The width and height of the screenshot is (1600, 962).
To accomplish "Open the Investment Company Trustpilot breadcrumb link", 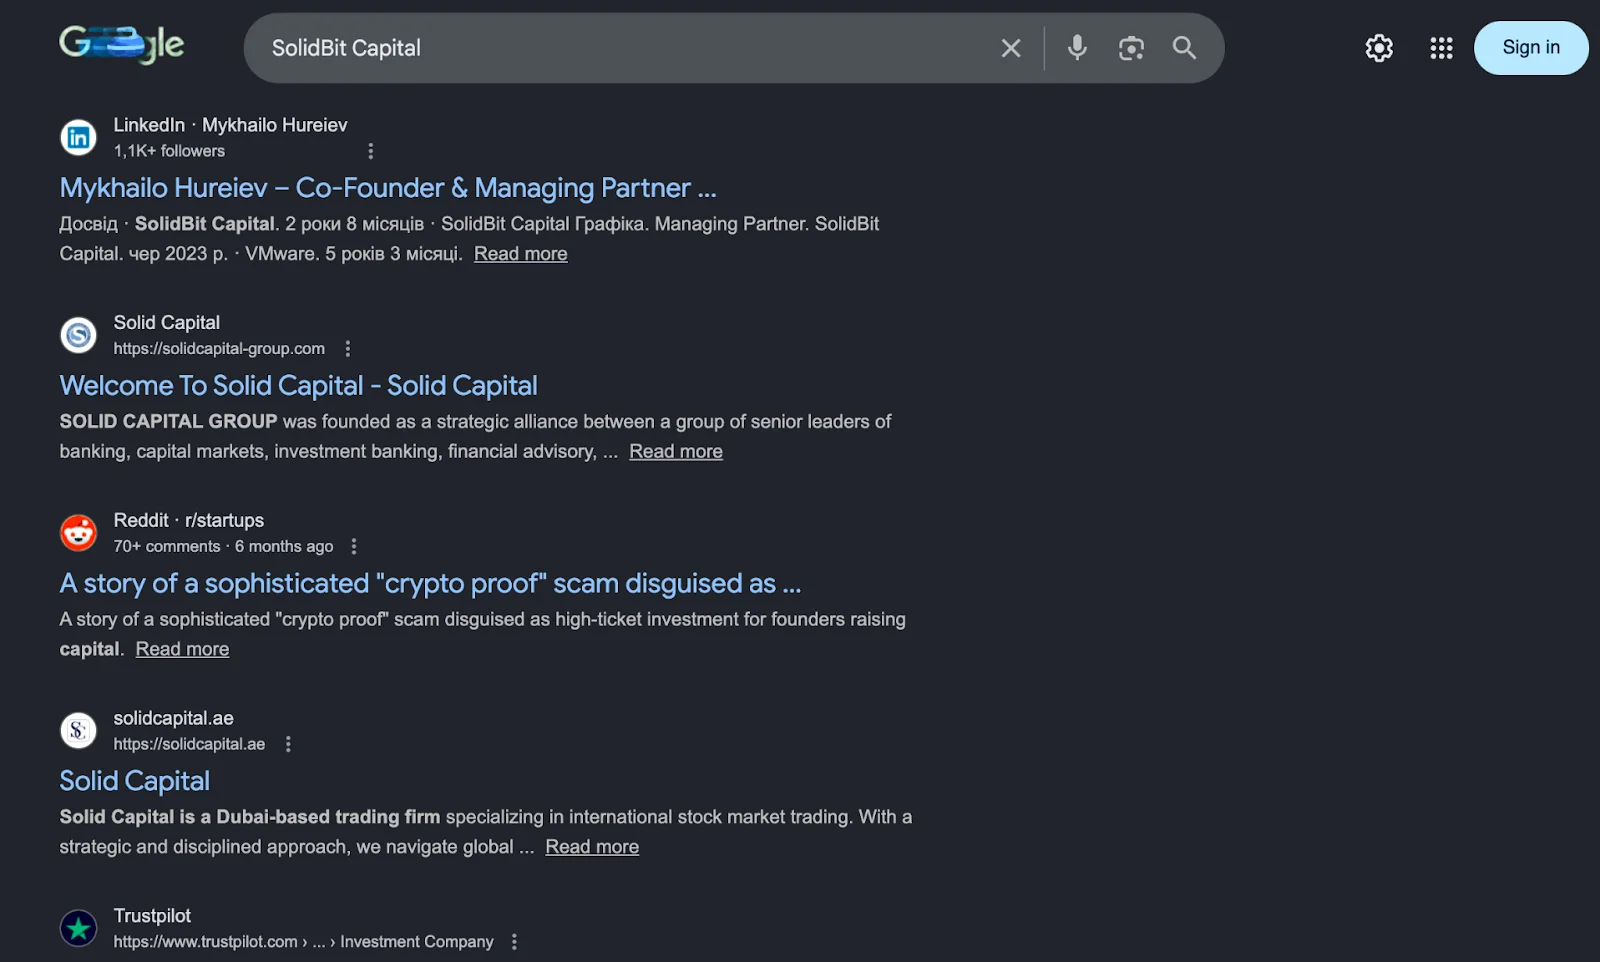I will [x=416, y=941].
